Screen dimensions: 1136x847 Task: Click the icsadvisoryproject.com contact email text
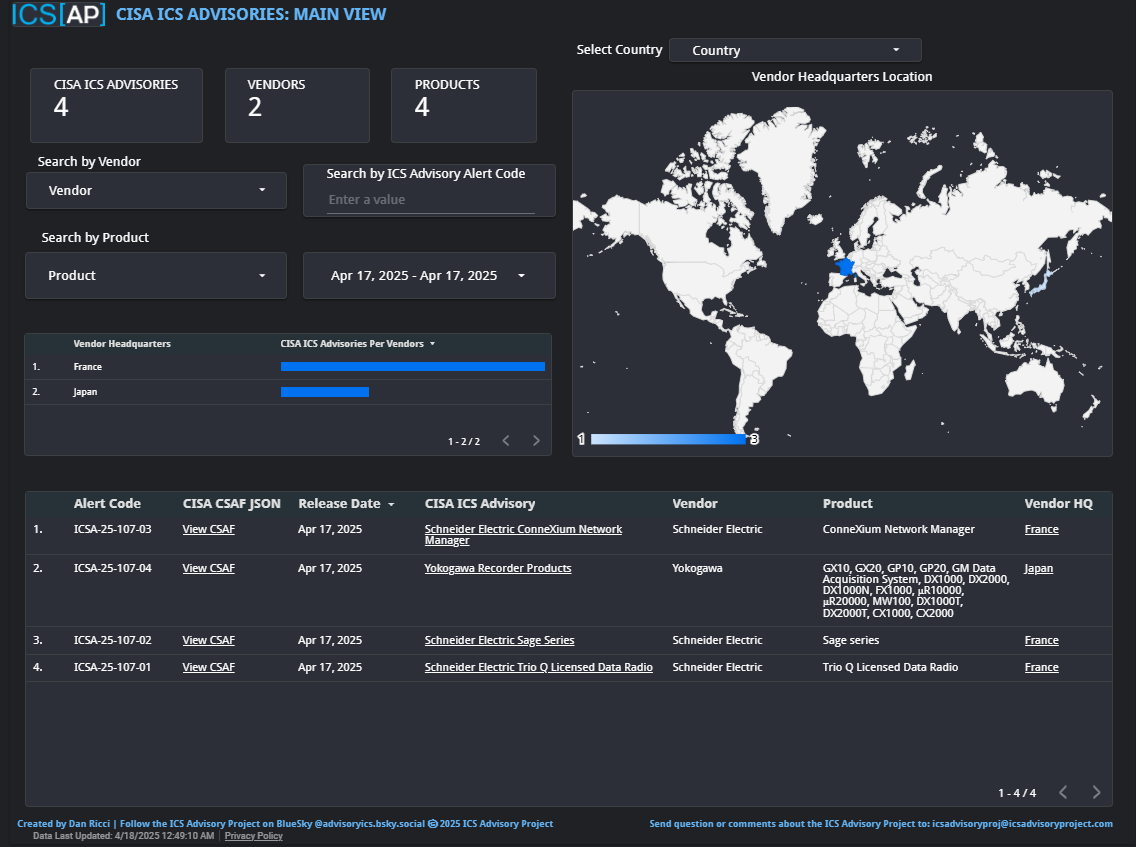(x=1022, y=824)
